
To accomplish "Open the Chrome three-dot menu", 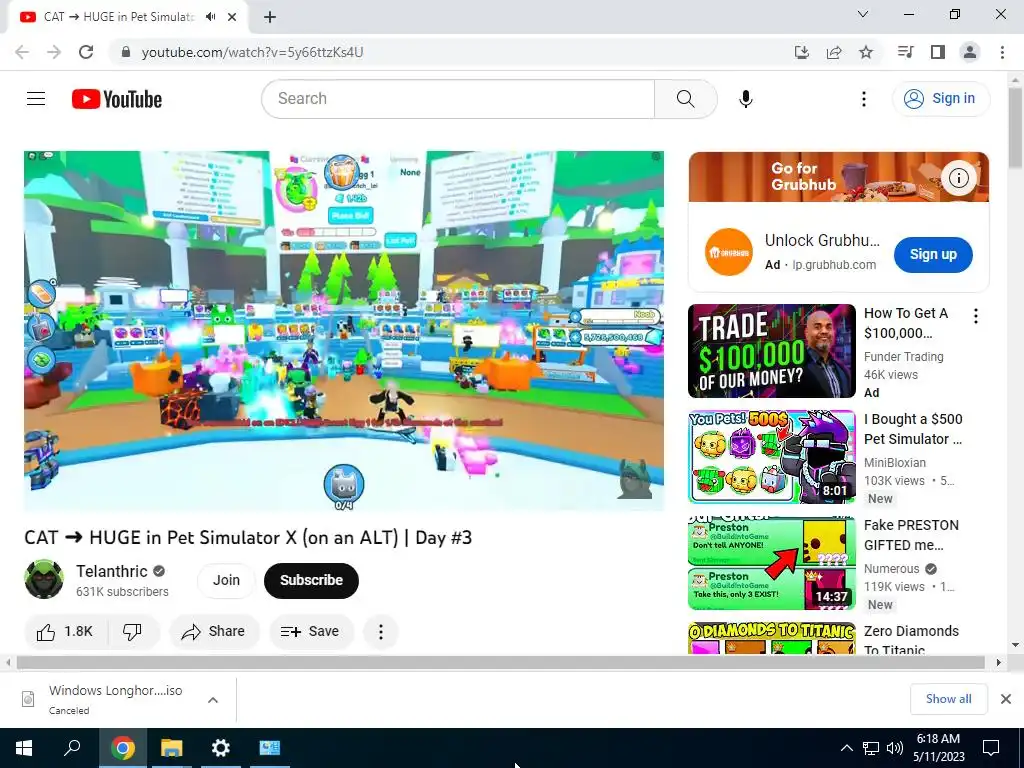I will point(1002,52).
